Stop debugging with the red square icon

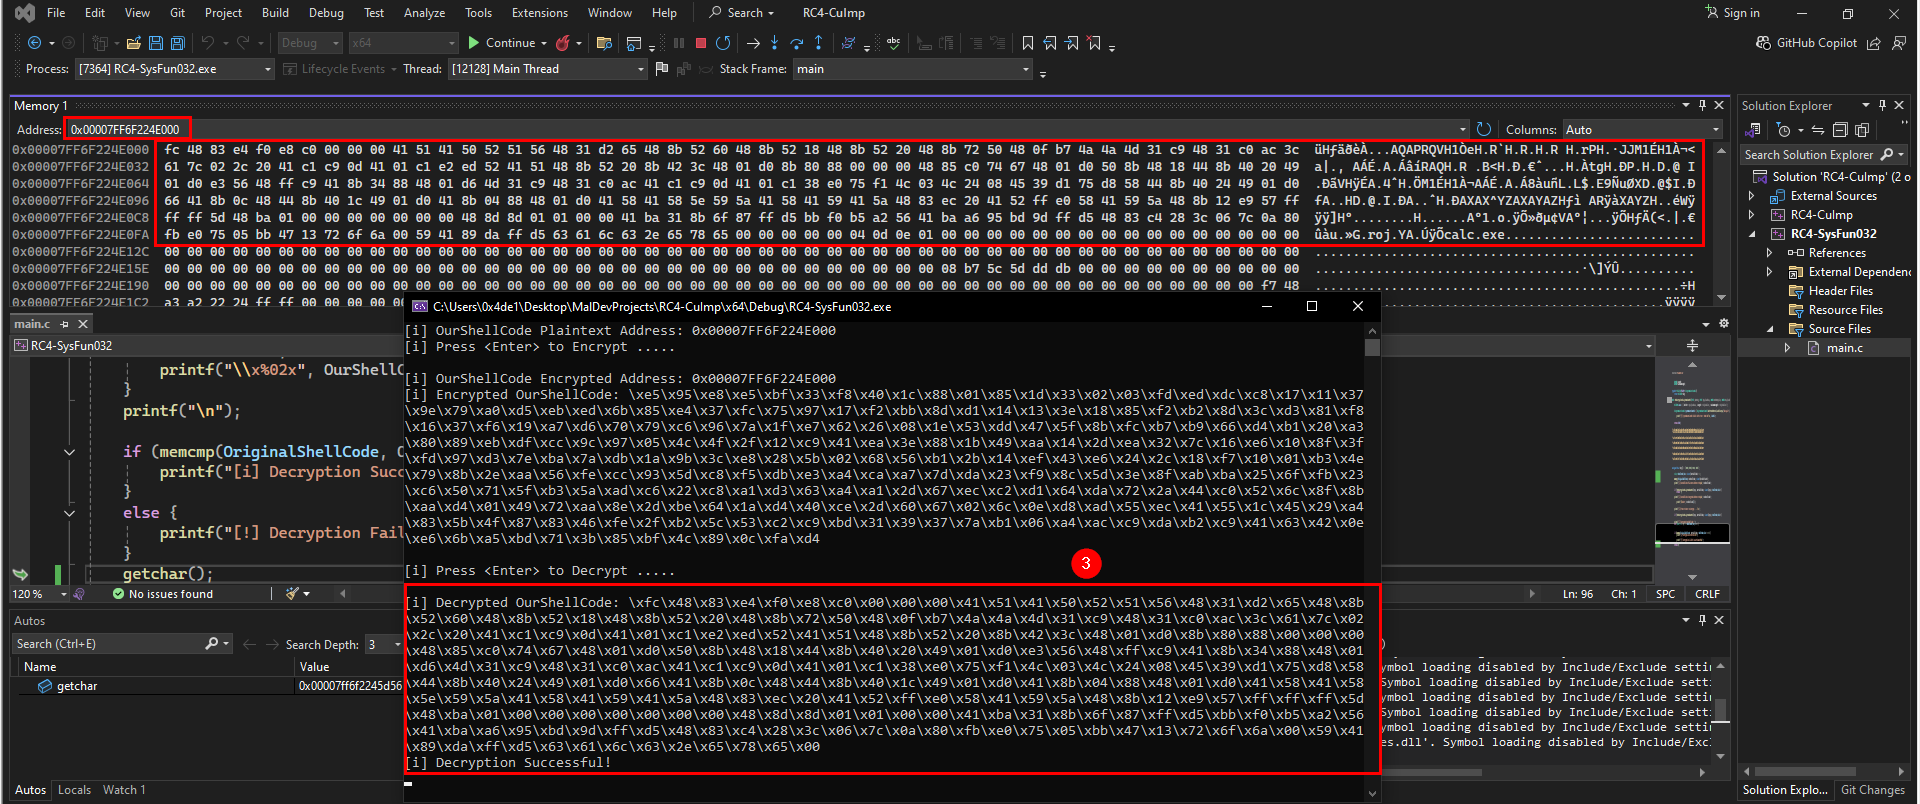(x=701, y=43)
